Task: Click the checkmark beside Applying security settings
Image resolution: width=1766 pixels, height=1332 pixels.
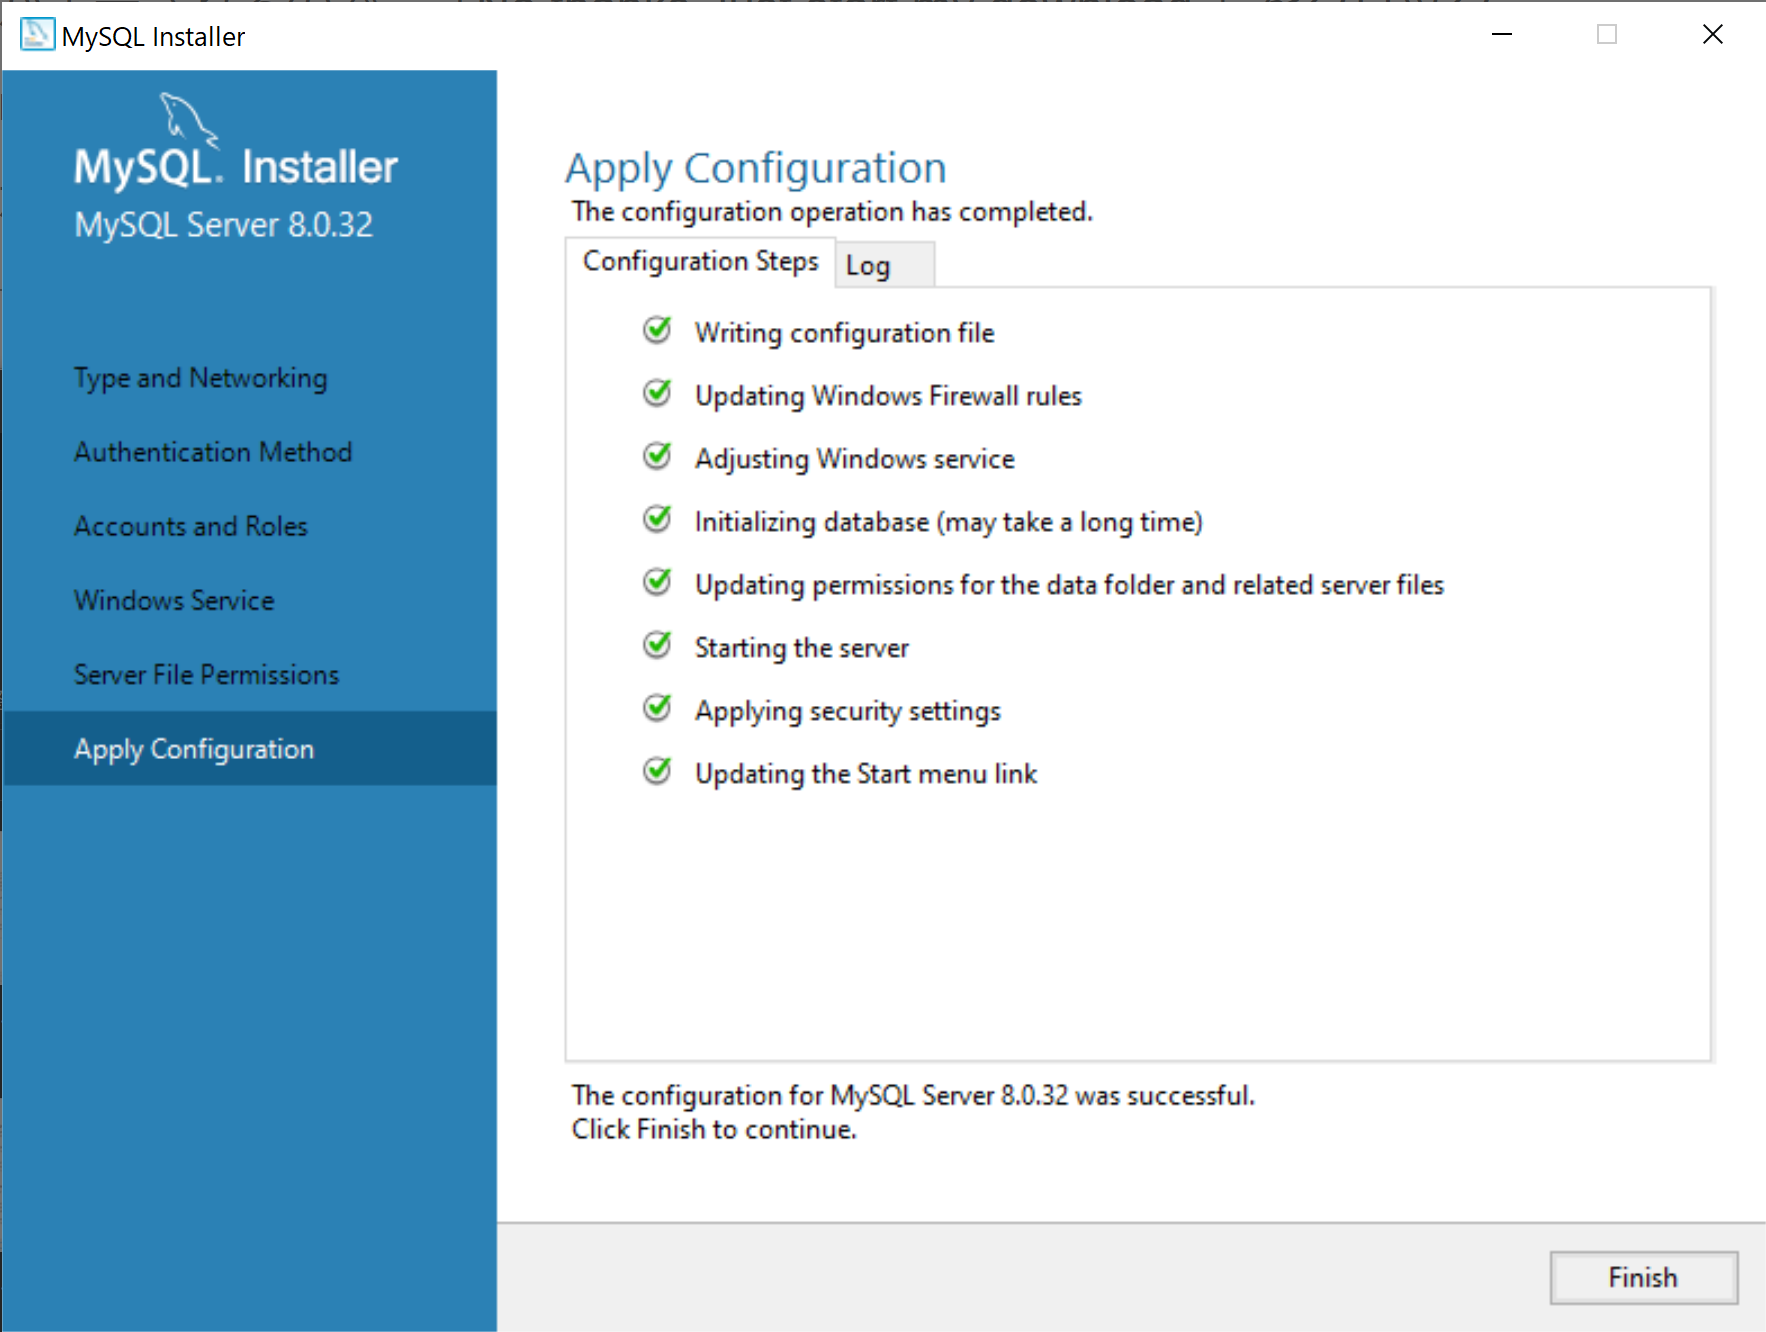Action: point(657,708)
